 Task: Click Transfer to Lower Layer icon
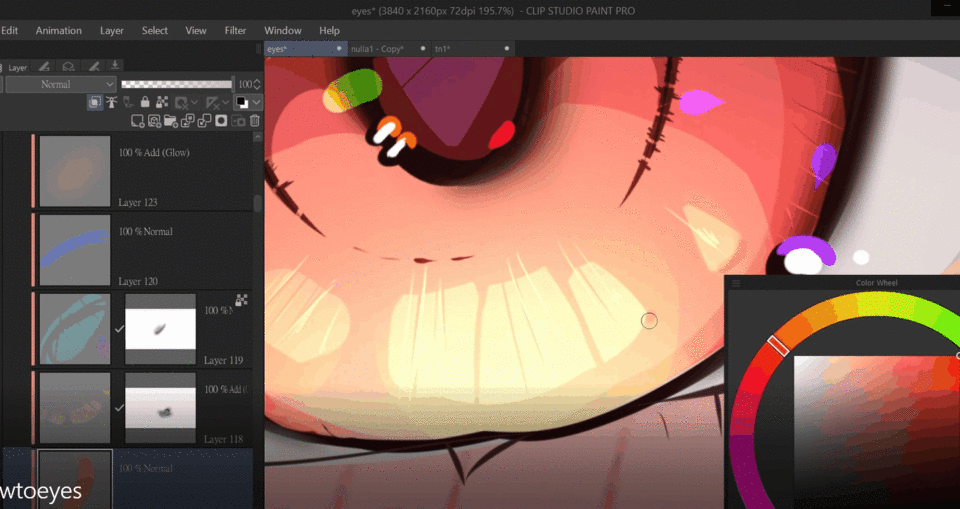point(188,121)
